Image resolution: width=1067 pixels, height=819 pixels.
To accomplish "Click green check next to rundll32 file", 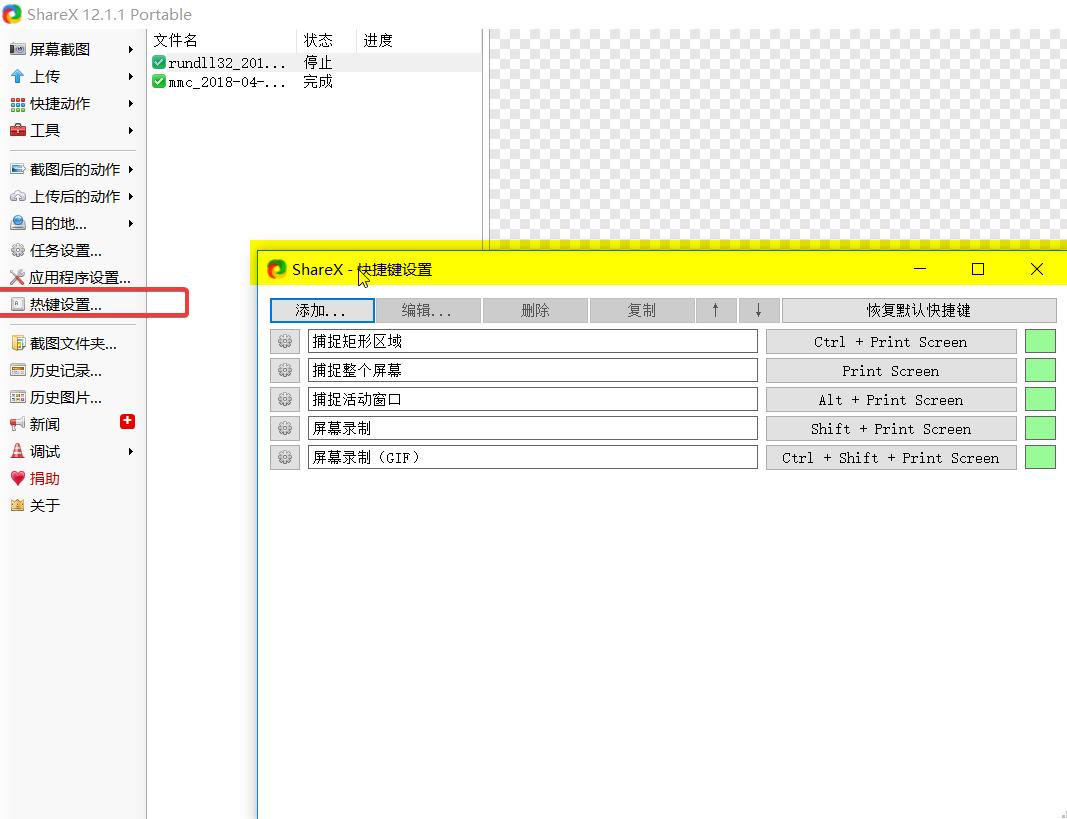I will (159, 63).
